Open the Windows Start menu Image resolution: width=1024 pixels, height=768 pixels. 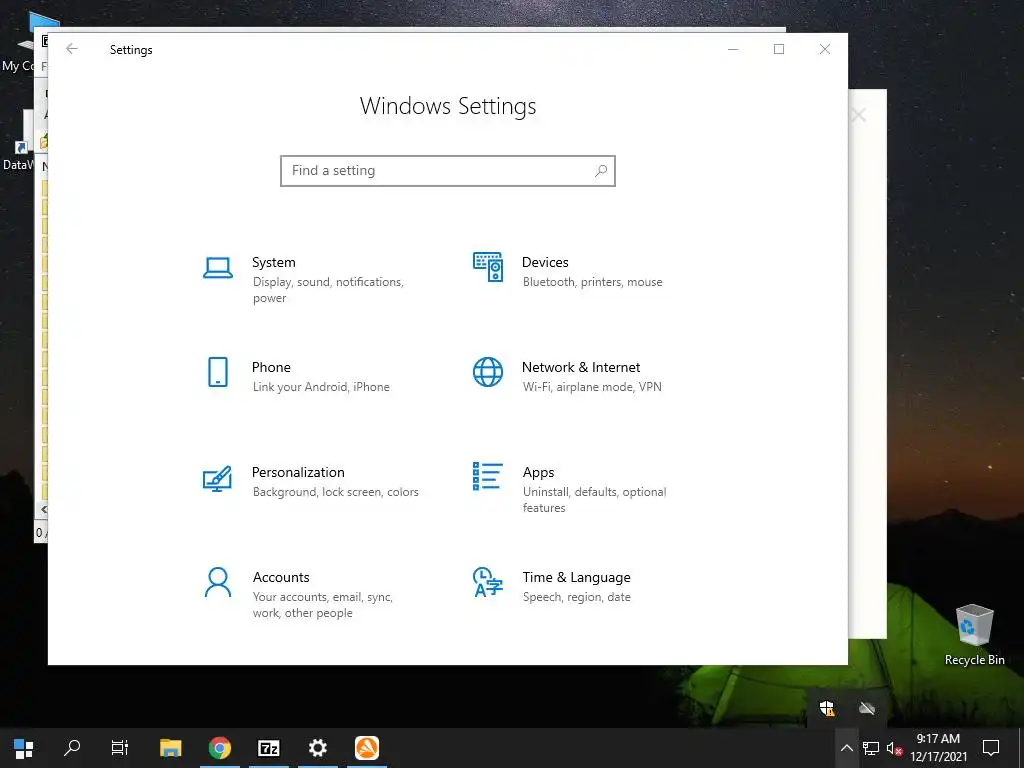(24, 748)
